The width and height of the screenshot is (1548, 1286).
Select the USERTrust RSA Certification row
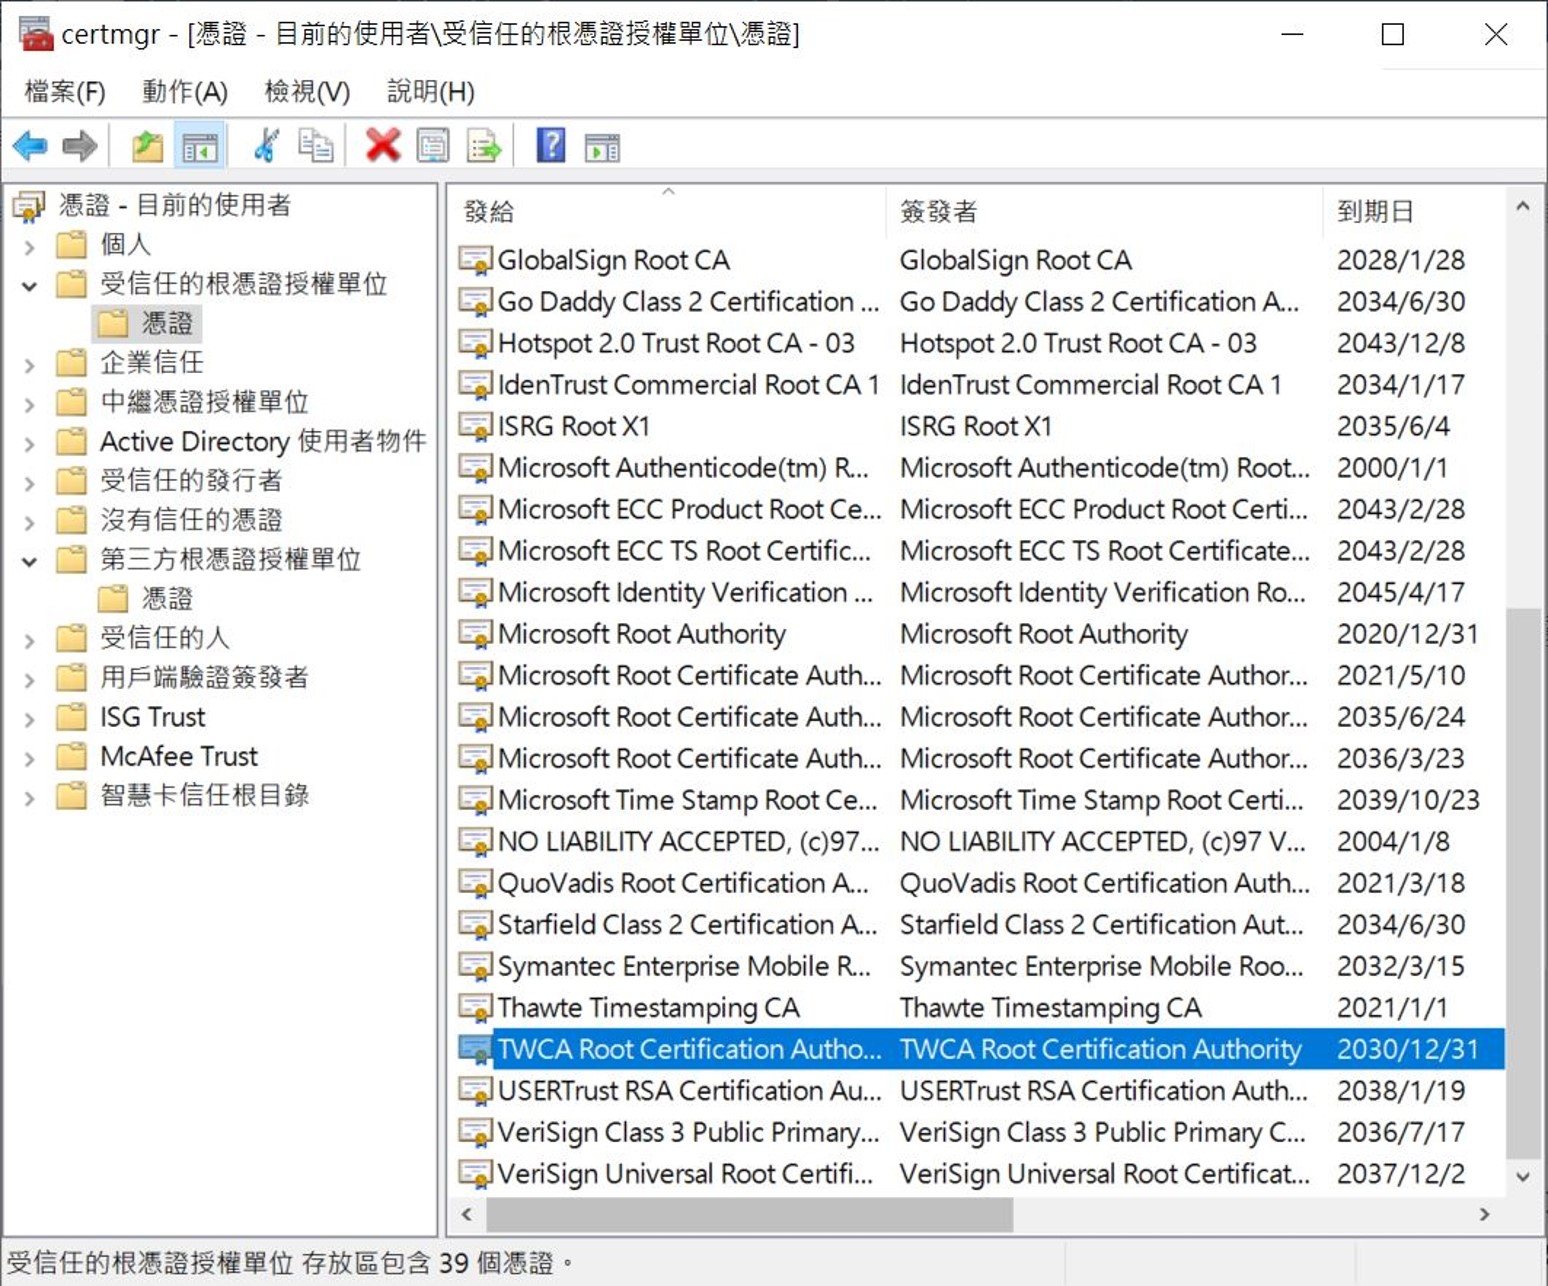[x=980, y=1090]
